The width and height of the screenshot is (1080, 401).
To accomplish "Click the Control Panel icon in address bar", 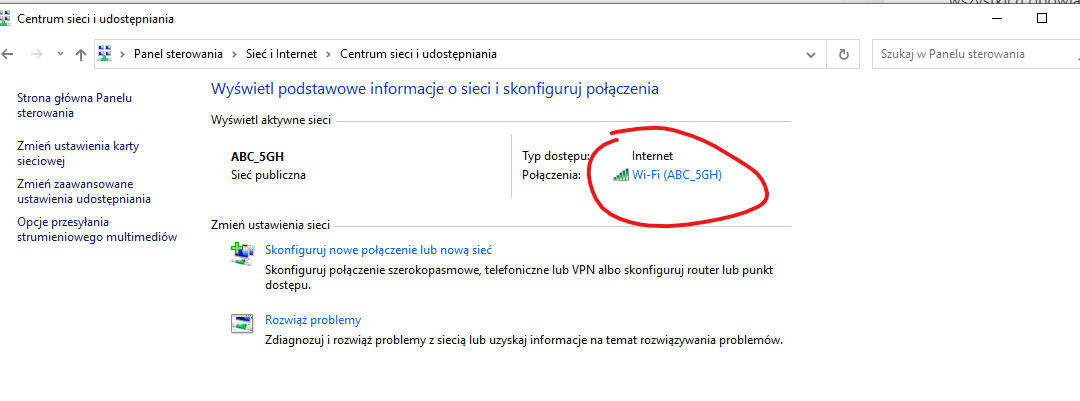I will (104, 54).
